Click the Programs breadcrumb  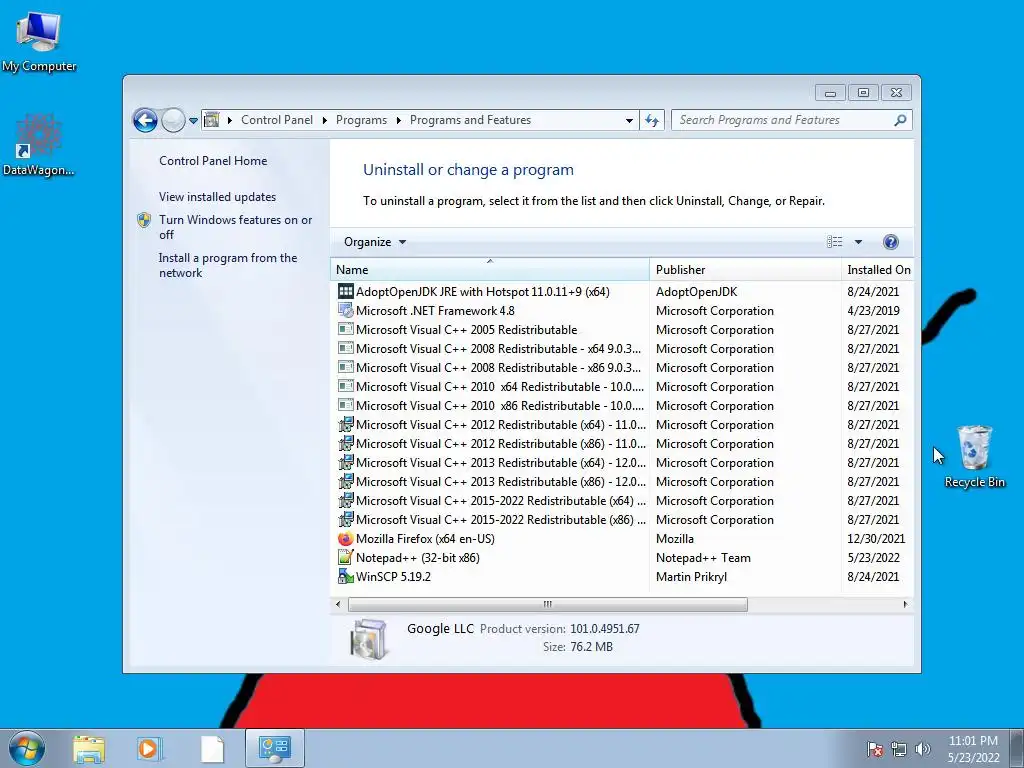tap(361, 120)
